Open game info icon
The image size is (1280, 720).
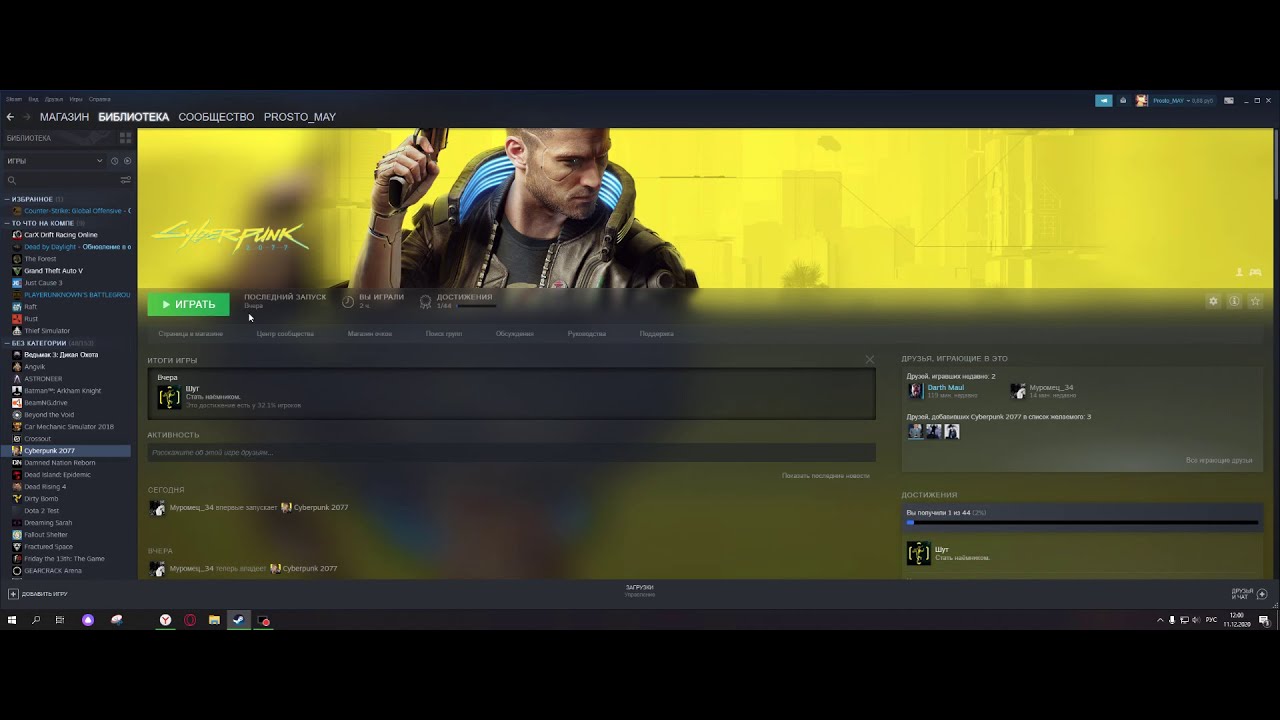(x=1234, y=301)
